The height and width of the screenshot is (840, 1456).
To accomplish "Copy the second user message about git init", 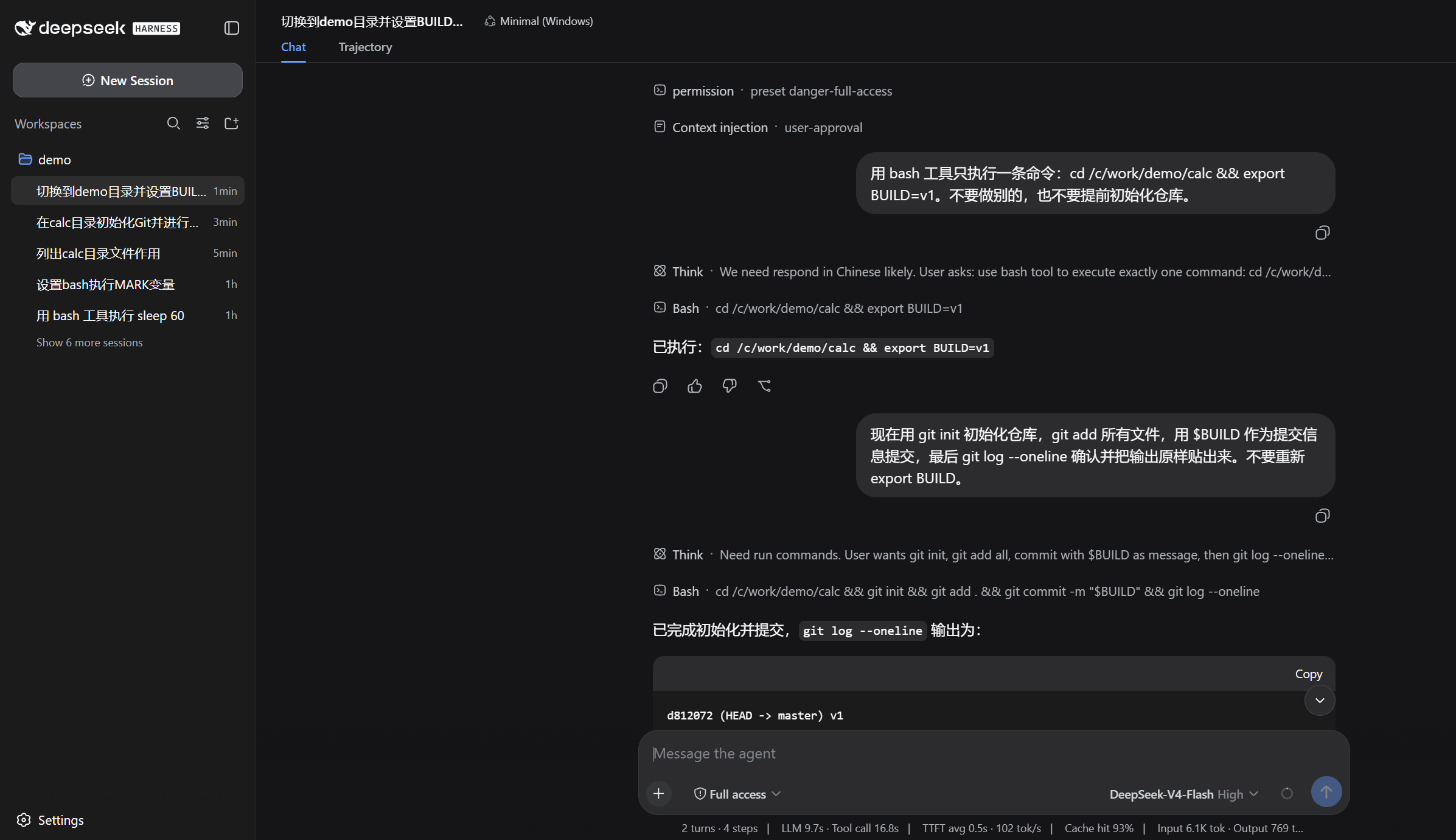I will click(1322, 516).
